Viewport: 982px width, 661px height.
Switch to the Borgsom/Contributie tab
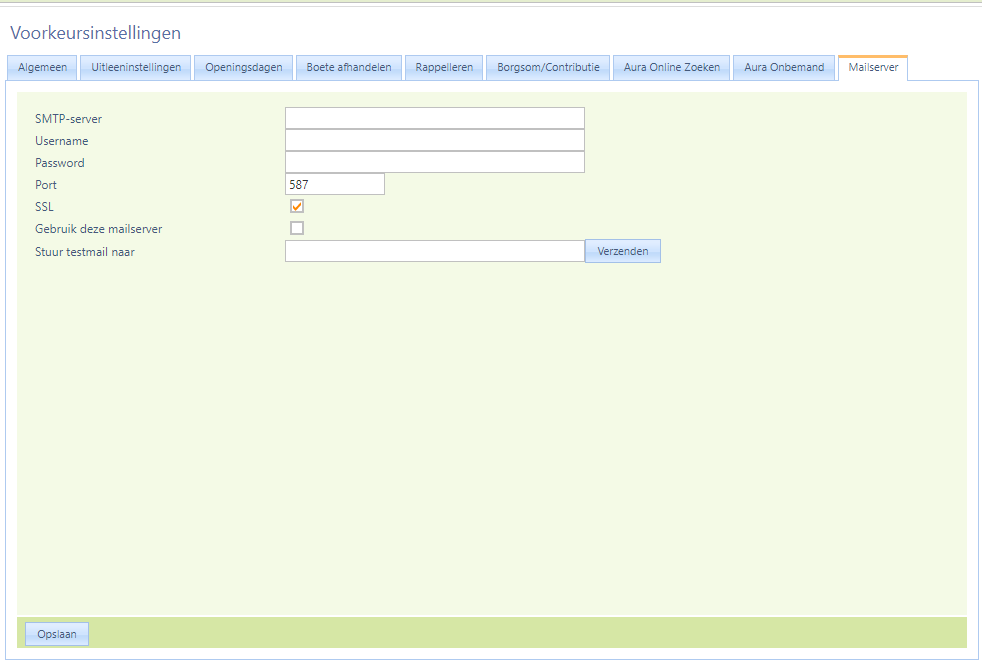pyautogui.click(x=548, y=68)
